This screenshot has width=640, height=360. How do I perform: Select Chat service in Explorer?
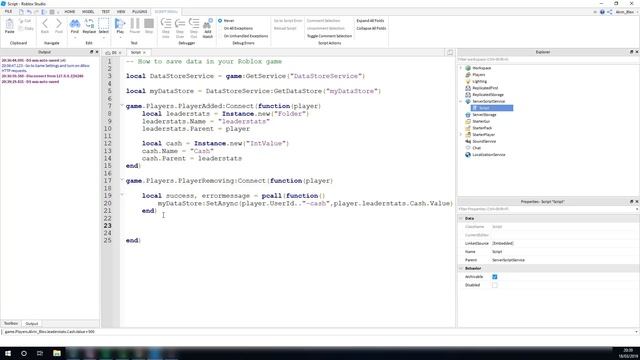(x=476, y=148)
